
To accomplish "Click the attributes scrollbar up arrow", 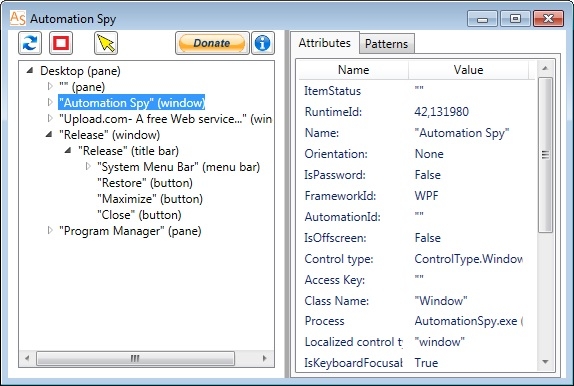I will (545, 68).
